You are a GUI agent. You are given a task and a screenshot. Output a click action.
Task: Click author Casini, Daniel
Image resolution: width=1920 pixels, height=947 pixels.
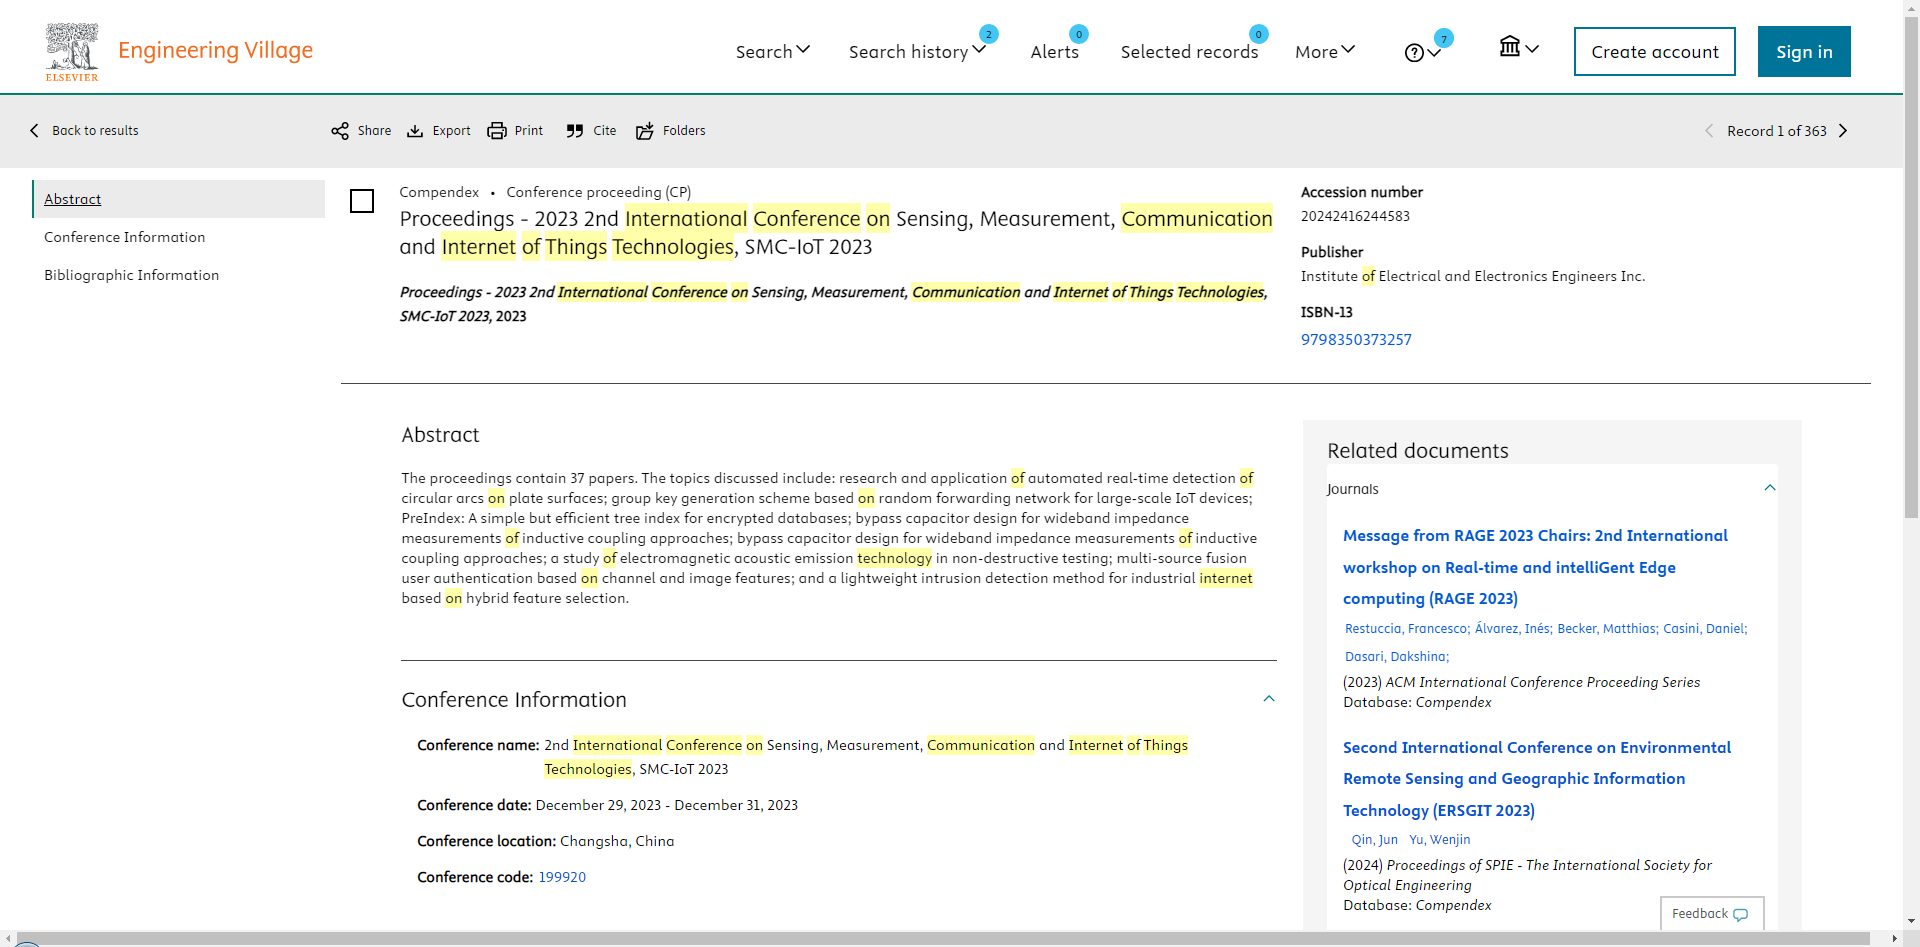coord(1705,629)
